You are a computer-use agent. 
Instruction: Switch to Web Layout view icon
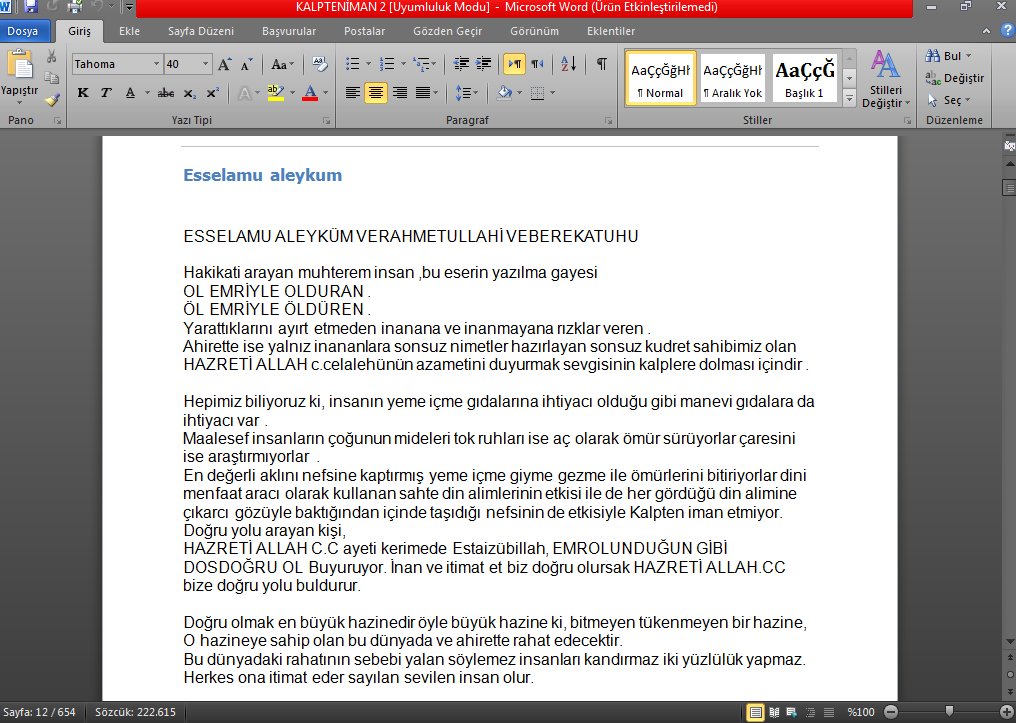[x=793, y=712]
